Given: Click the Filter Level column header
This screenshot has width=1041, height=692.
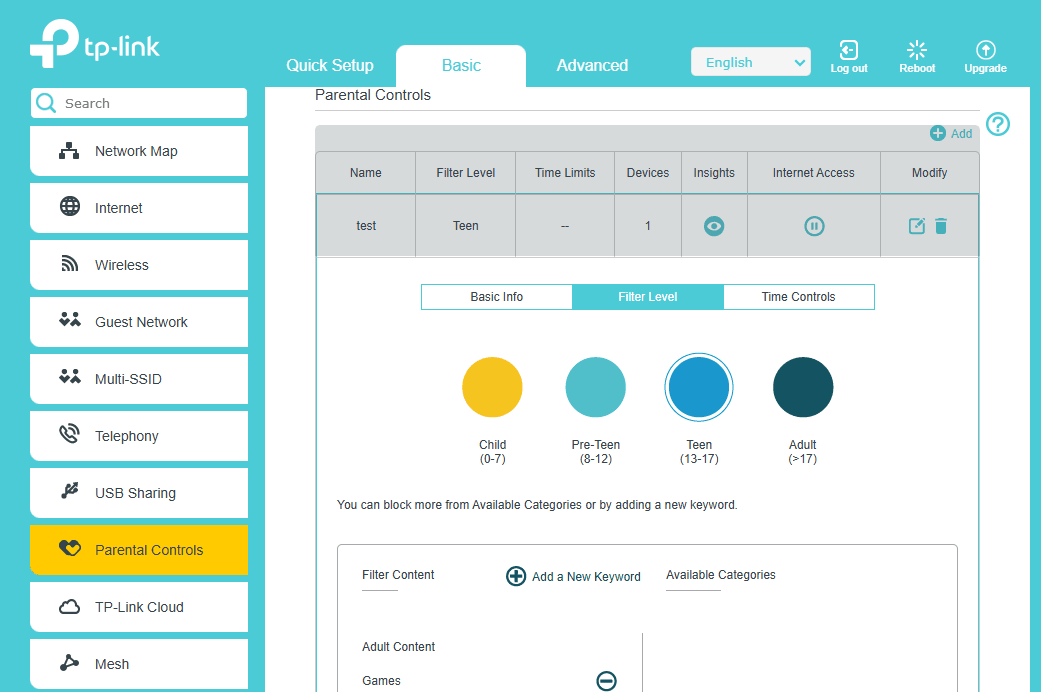Looking at the screenshot, I should click(x=465, y=173).
